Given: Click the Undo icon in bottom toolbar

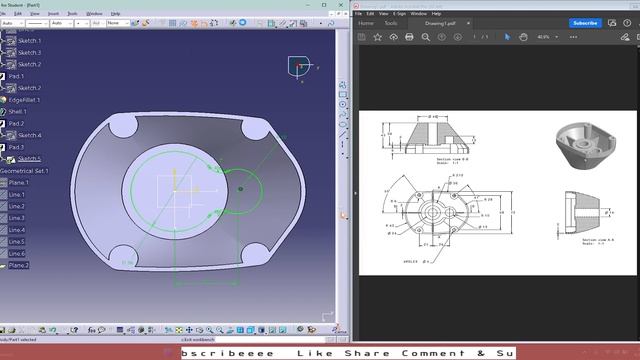Looking at the screenshot, I should pyautogui.click(x=53, y=330).
